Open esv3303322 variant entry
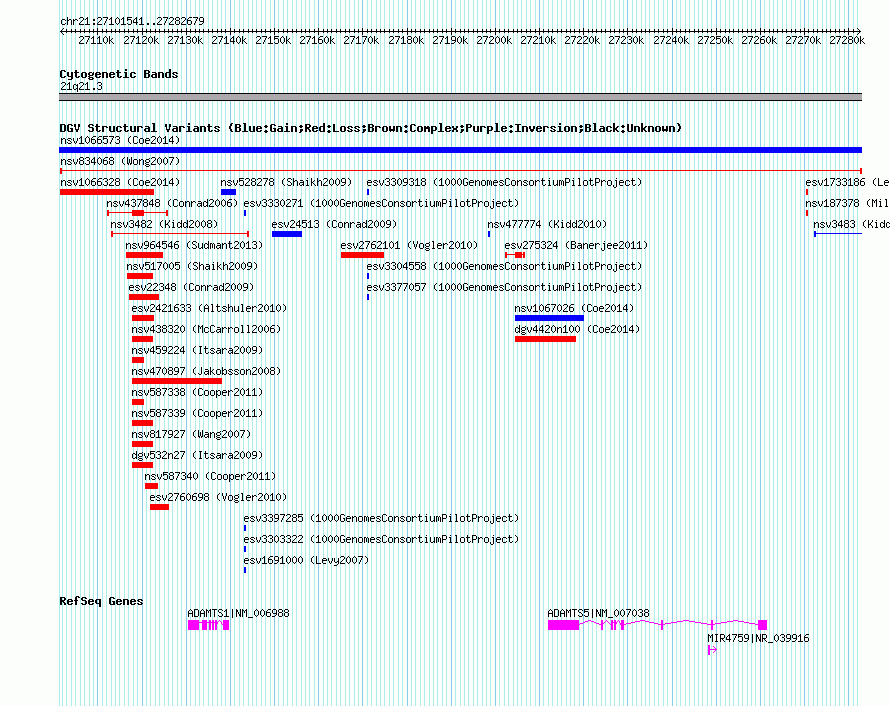890x706 pixels. coord(381,539)
